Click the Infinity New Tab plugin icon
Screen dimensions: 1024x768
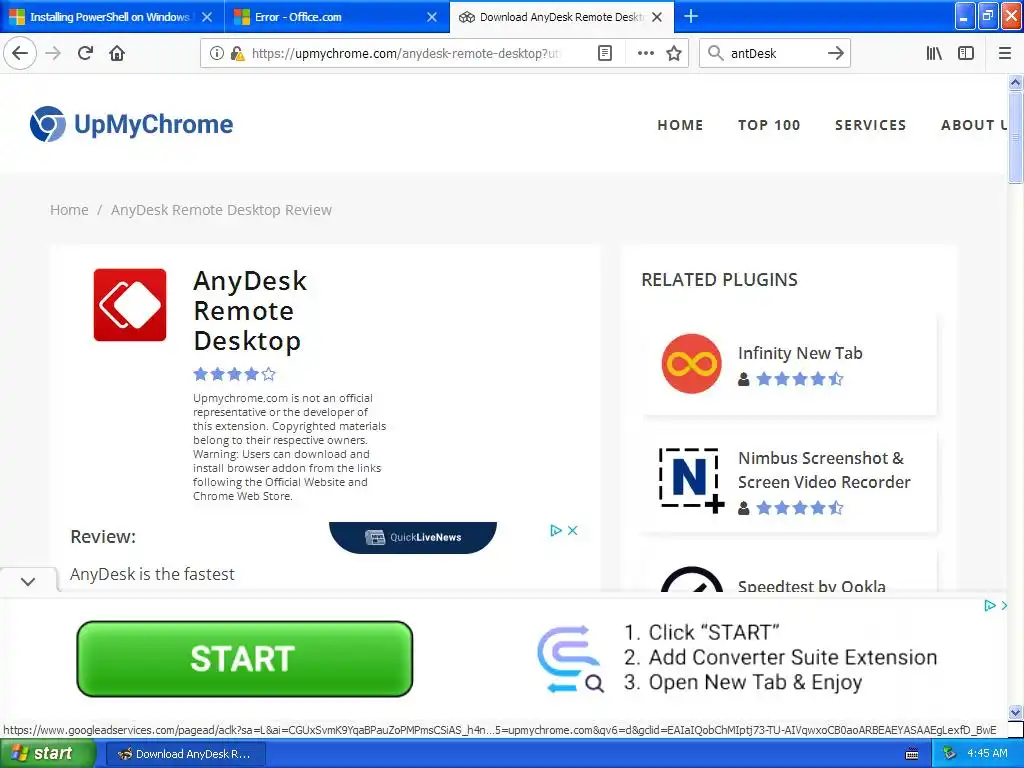[x=691, y=363]
